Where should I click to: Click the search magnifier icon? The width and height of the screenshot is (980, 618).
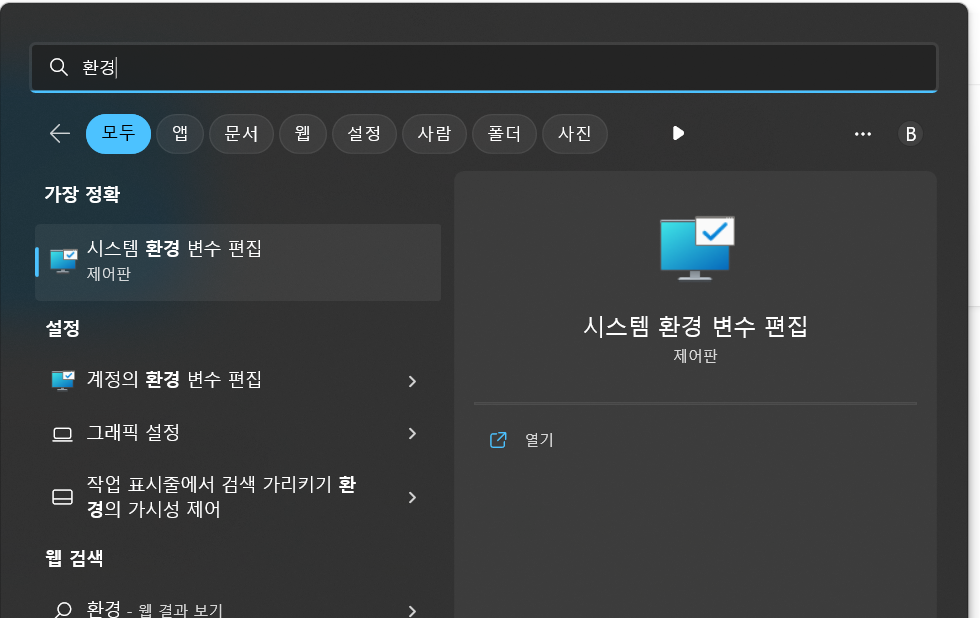[59, 67]
